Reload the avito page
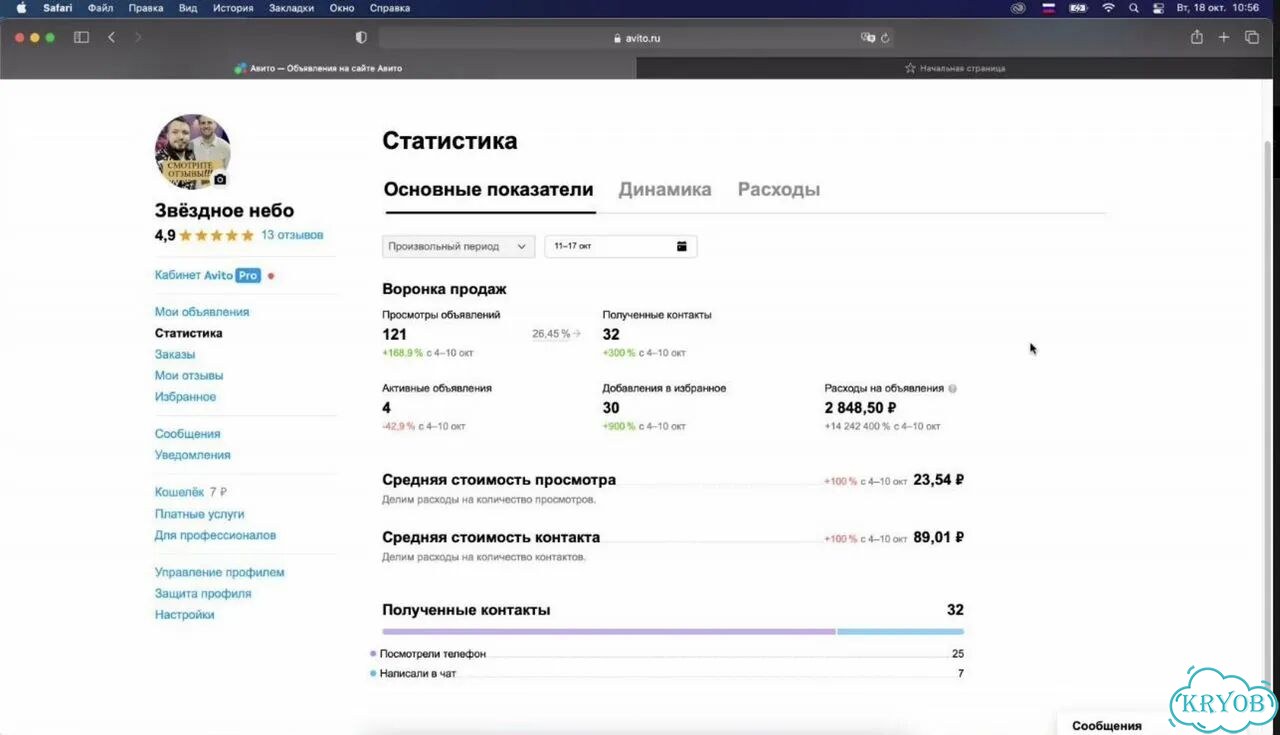 pyautogui.click(x=886, y=38)
